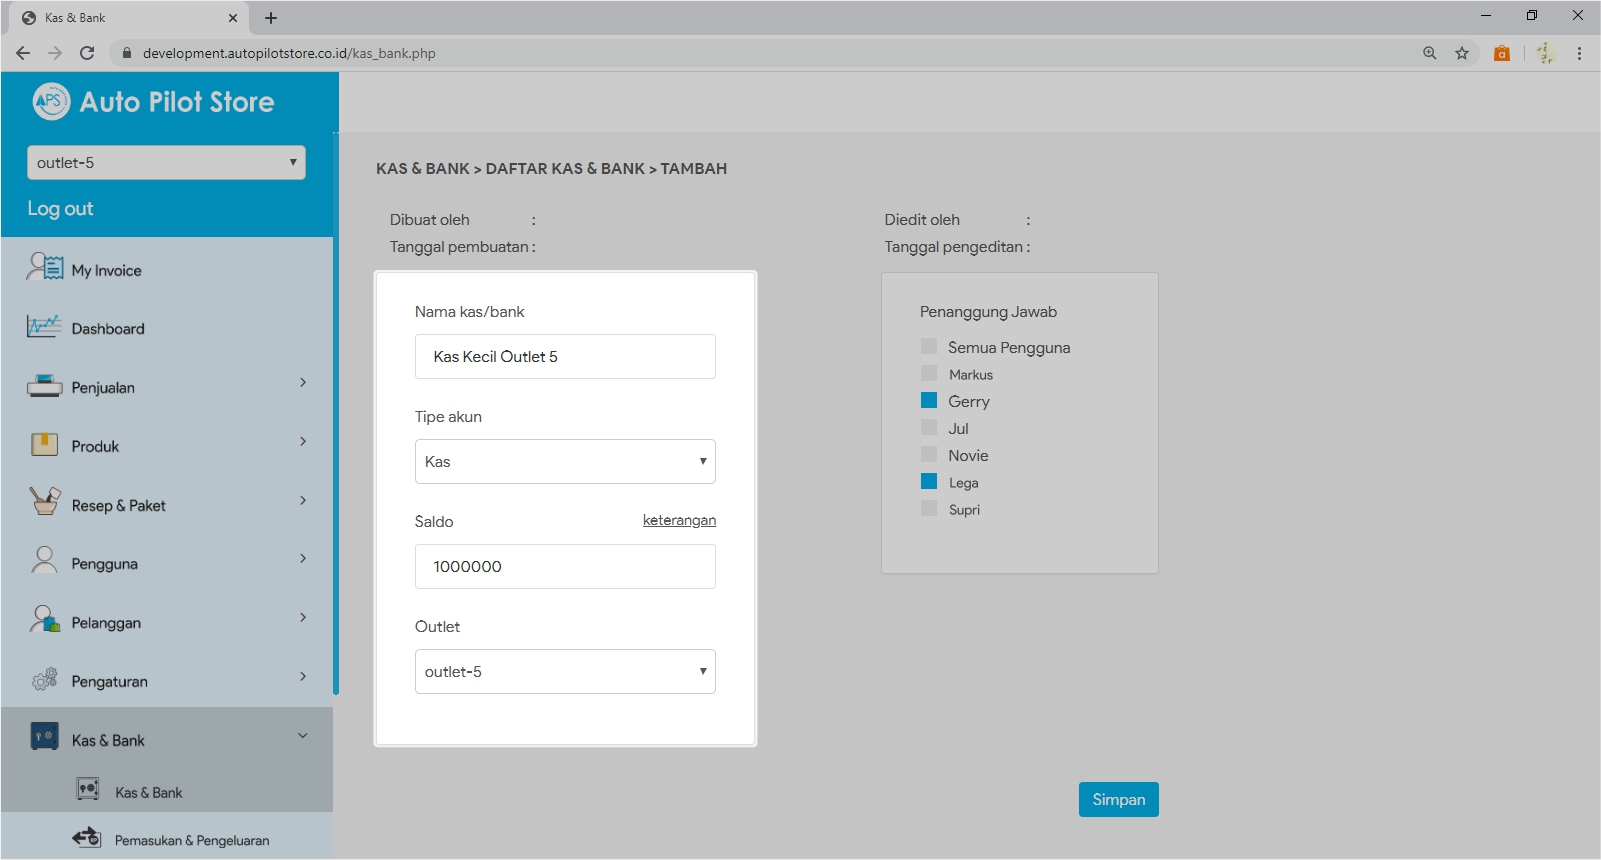The width and height of the screenshot is (1601, 860).
Task: Click the Saldo input field
Action: click(x=565, y=566)
